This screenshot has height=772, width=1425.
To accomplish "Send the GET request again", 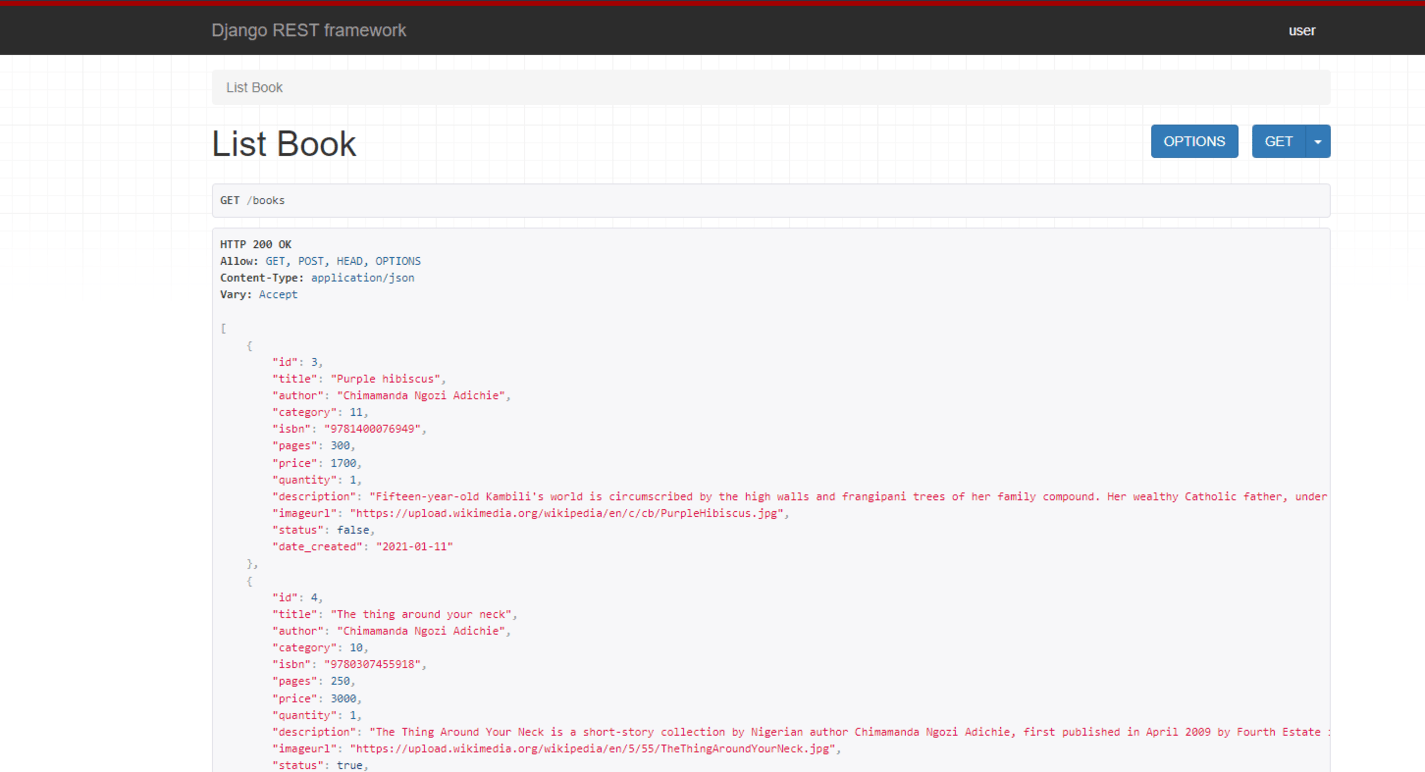I will tap(1278, 141).
